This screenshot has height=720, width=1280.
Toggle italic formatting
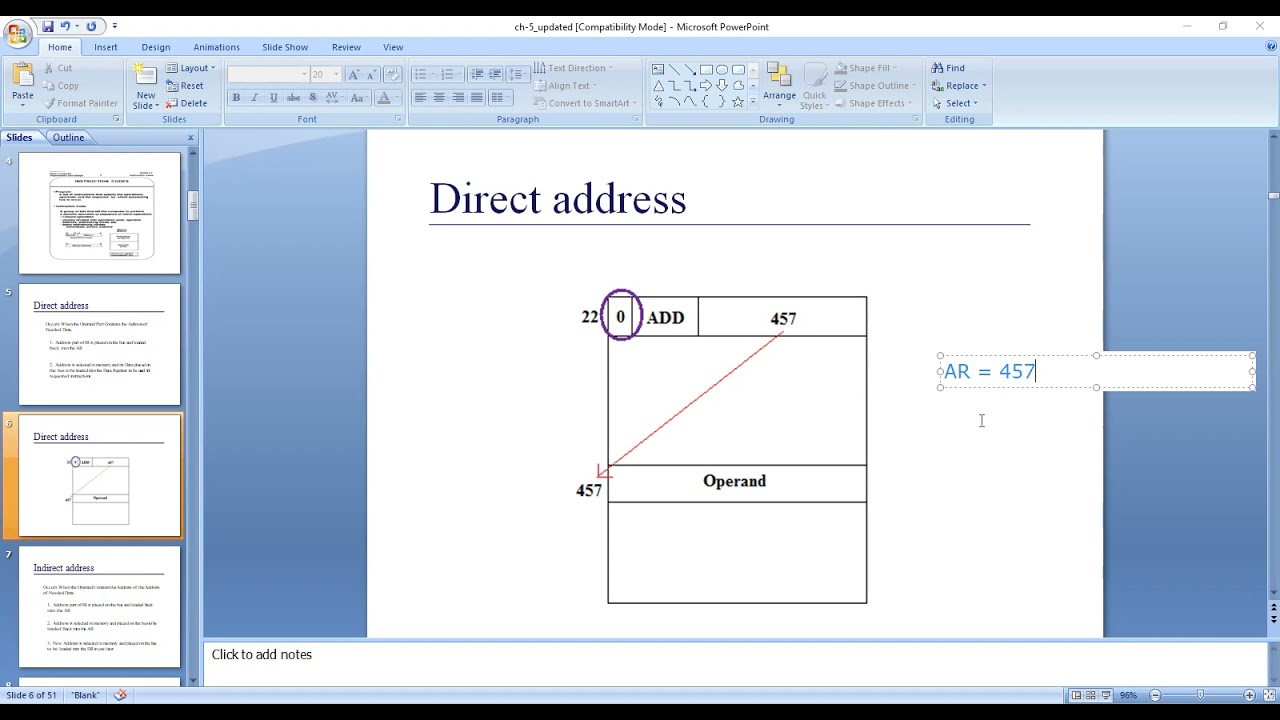(x=255, y=98)
